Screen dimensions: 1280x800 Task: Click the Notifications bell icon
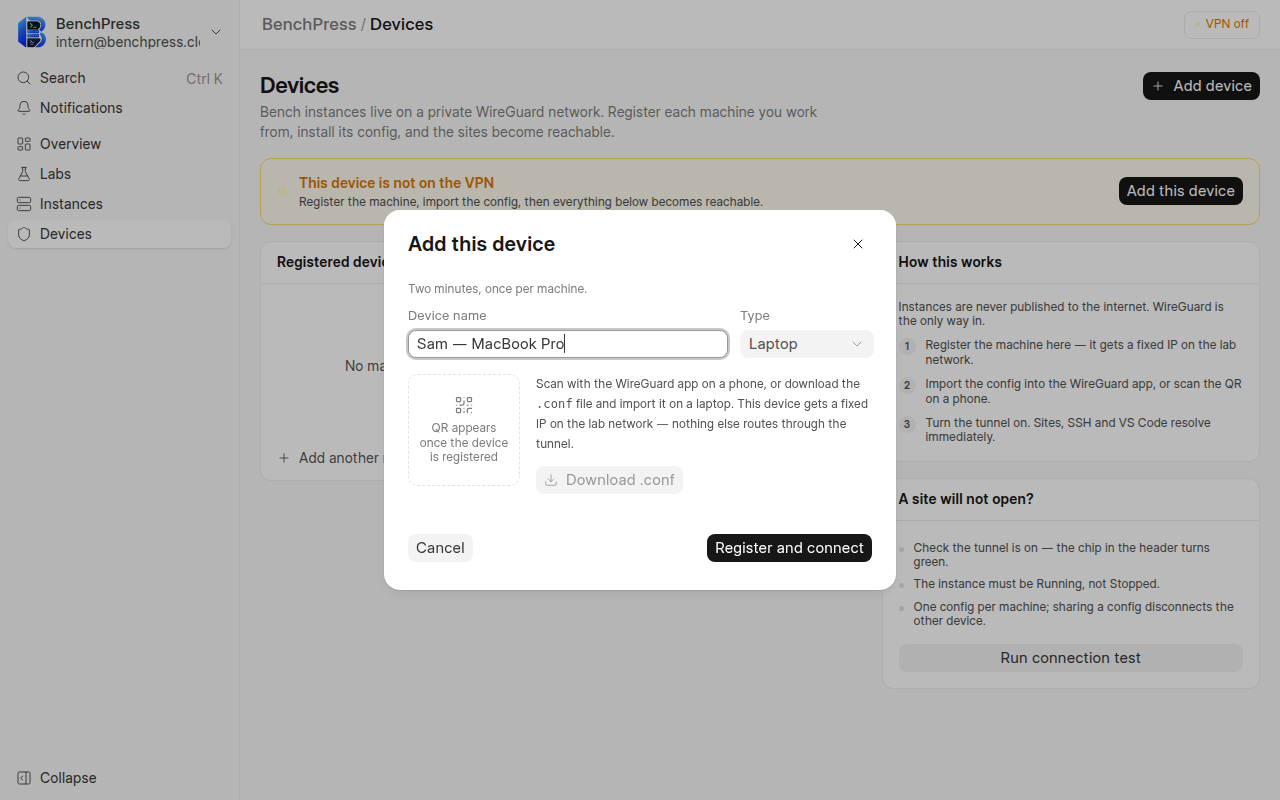(24, 108)
